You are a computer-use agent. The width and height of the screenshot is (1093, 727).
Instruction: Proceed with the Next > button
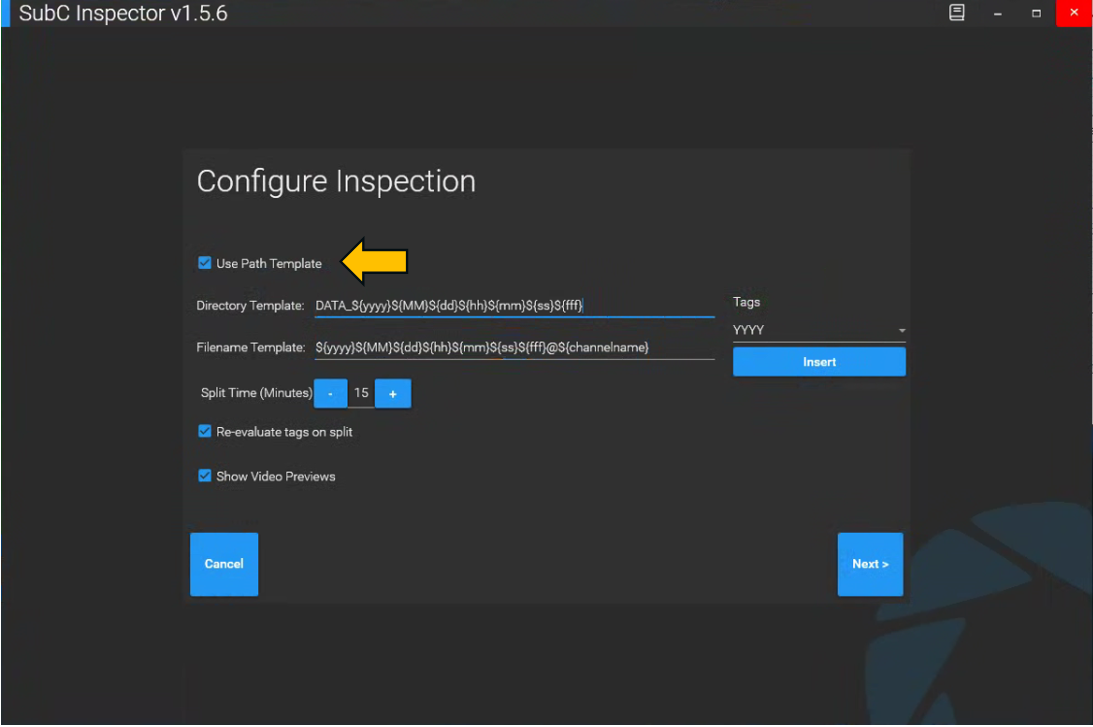(870, 564)
